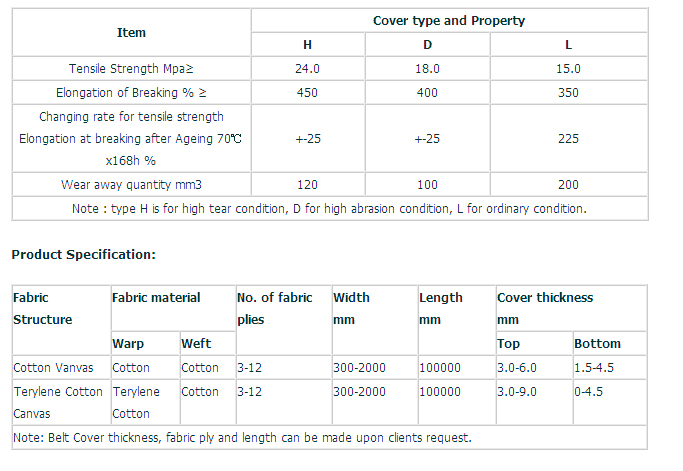Select the "Elongation of Breaking % ≥" label
The image size is (683, 471).
coord(131,93)
